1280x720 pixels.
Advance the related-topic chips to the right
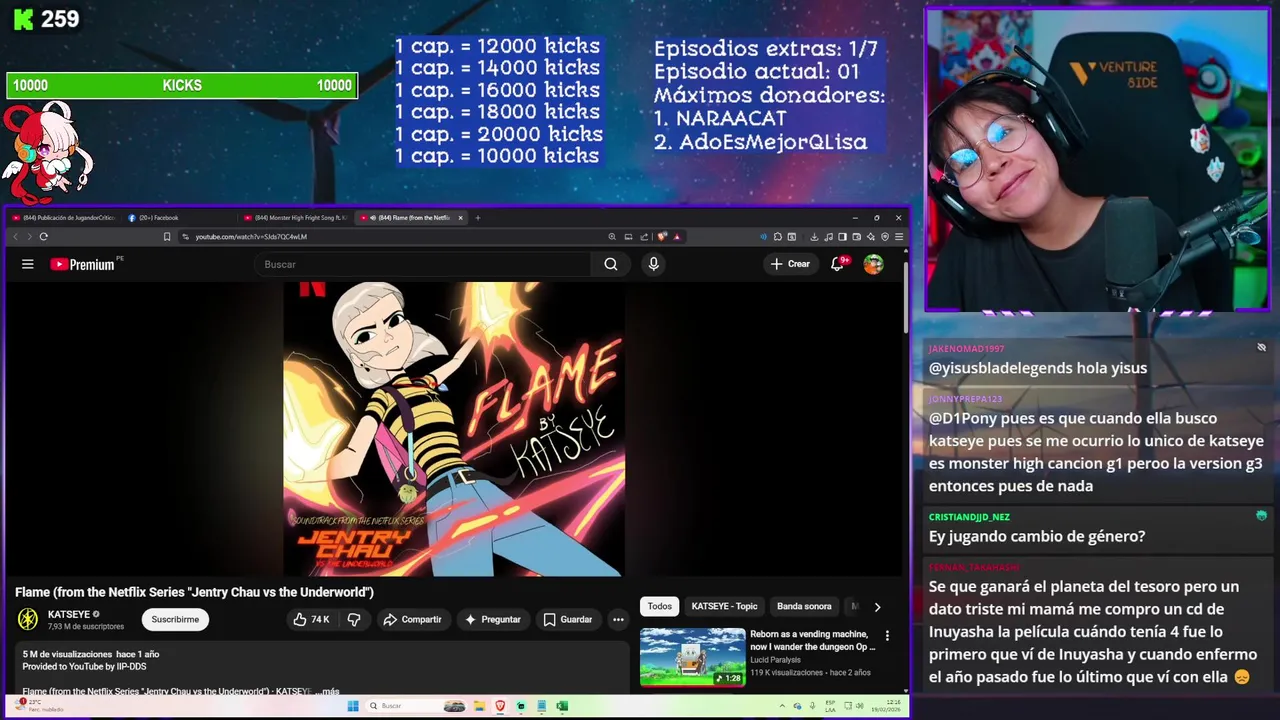click(877, 607)
